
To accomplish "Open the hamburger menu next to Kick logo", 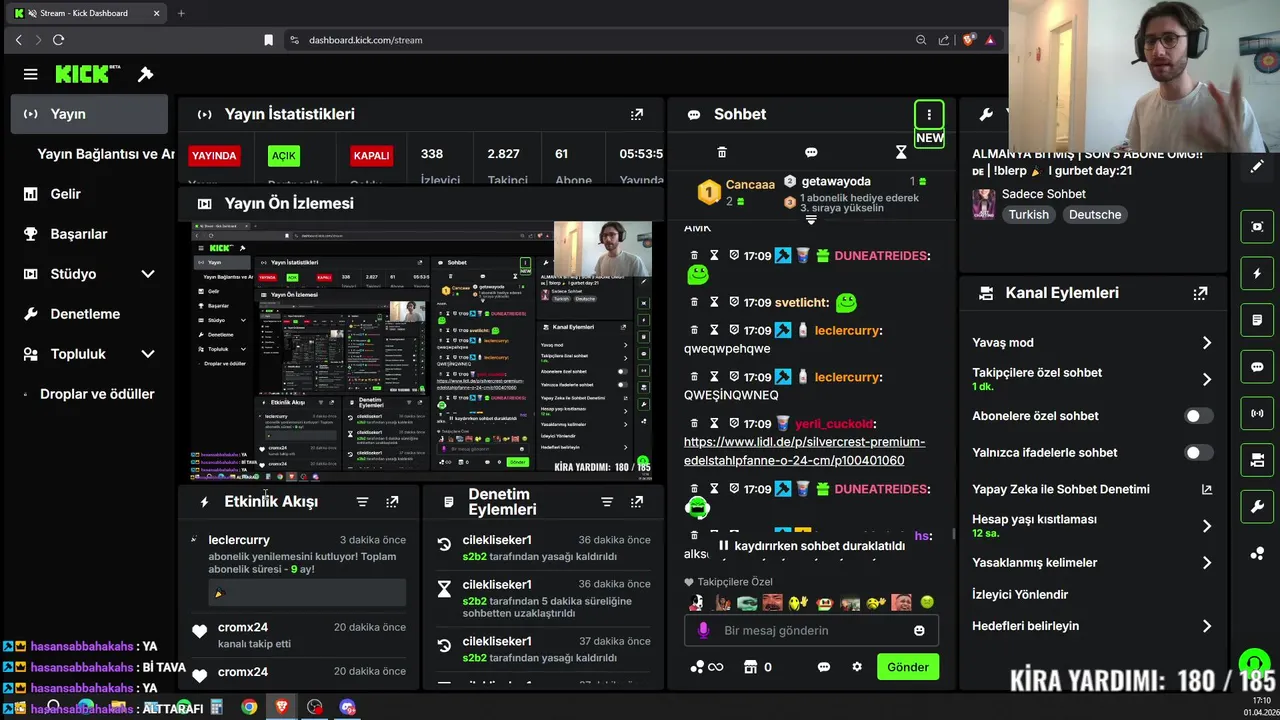I will click(31, 74).
